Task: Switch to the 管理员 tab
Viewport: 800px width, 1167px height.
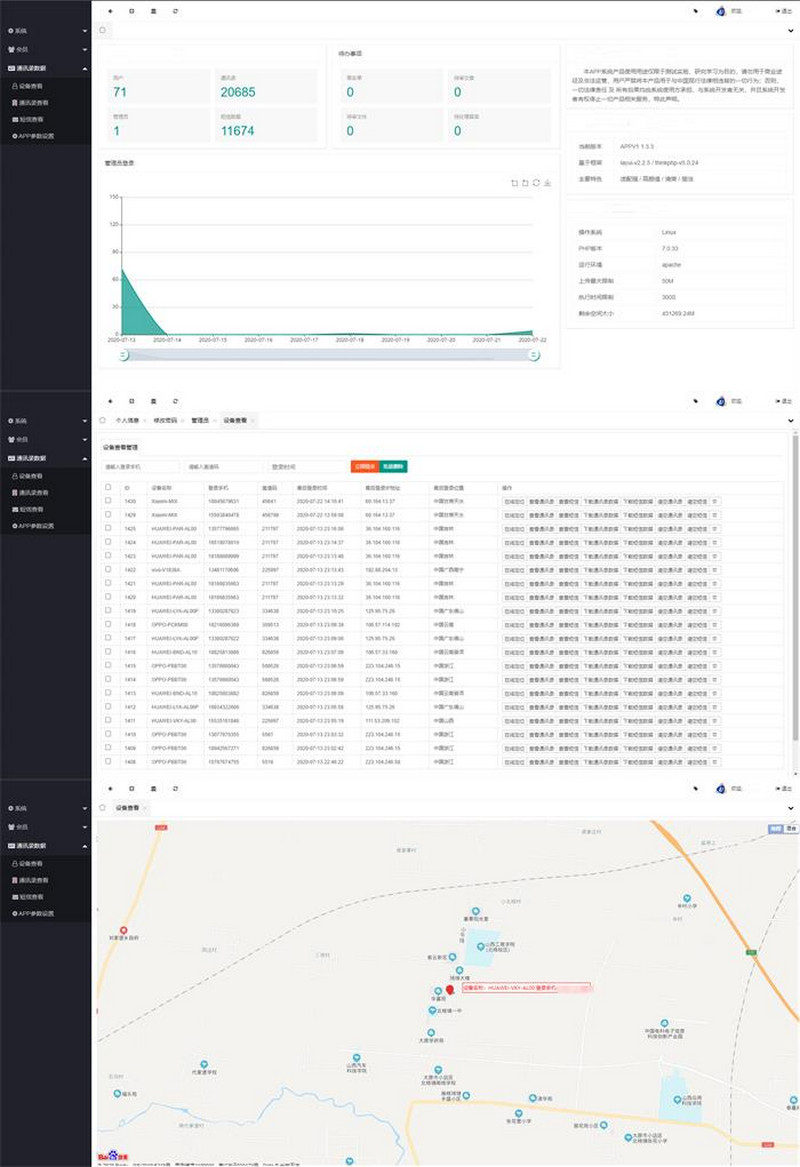Action: 199,421
